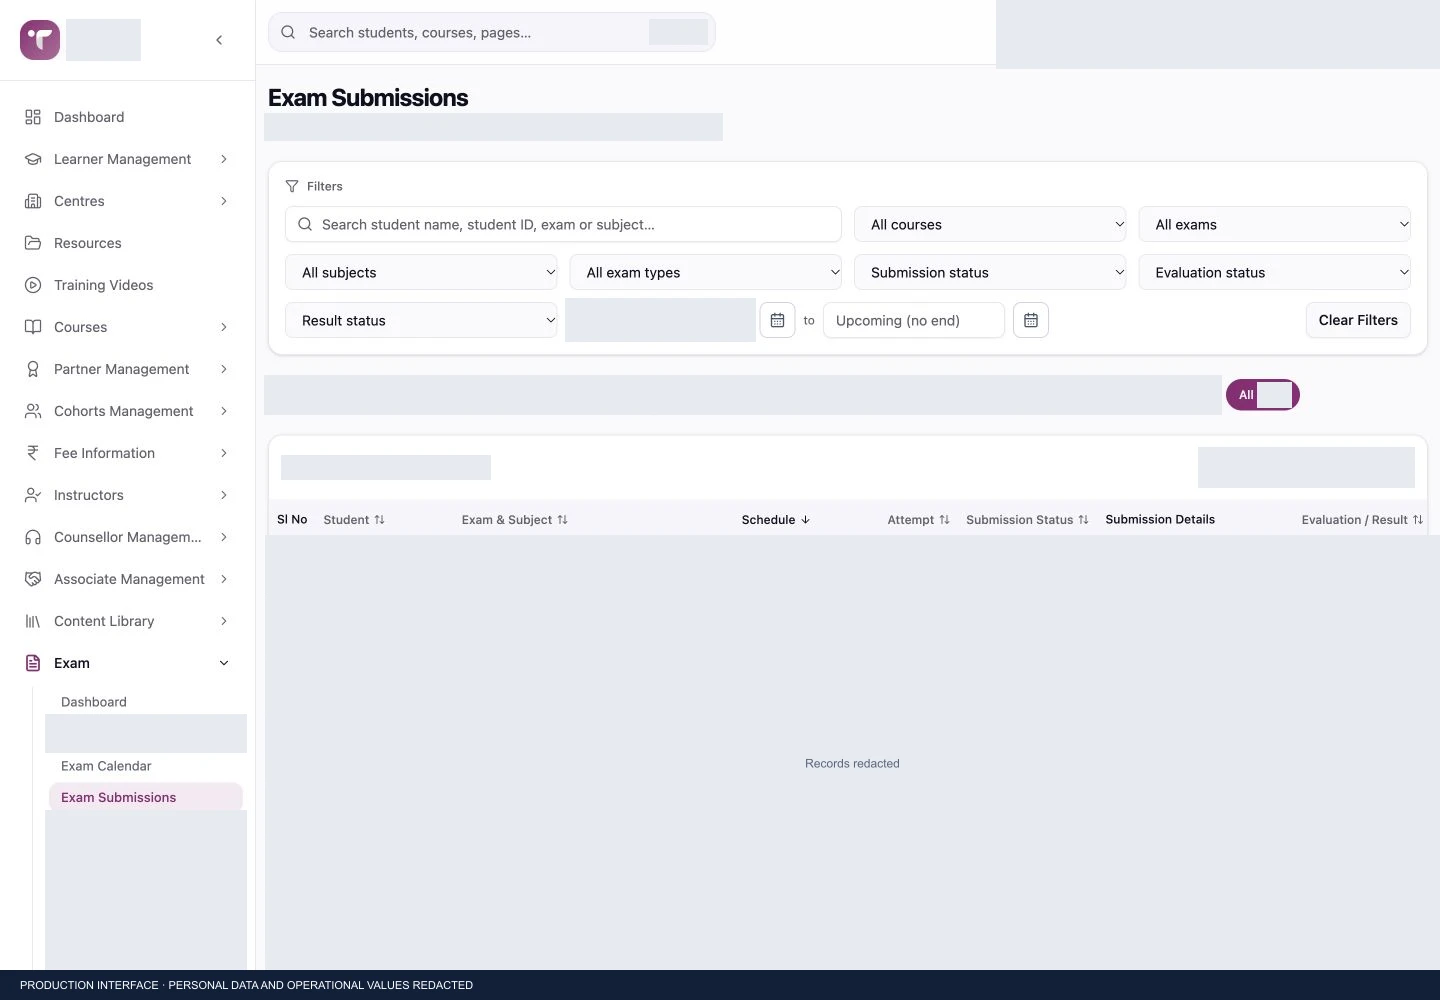Screen dimensions: 1440x1000
Task: Sort by Submission Status column
Action: click(1028, 520)
